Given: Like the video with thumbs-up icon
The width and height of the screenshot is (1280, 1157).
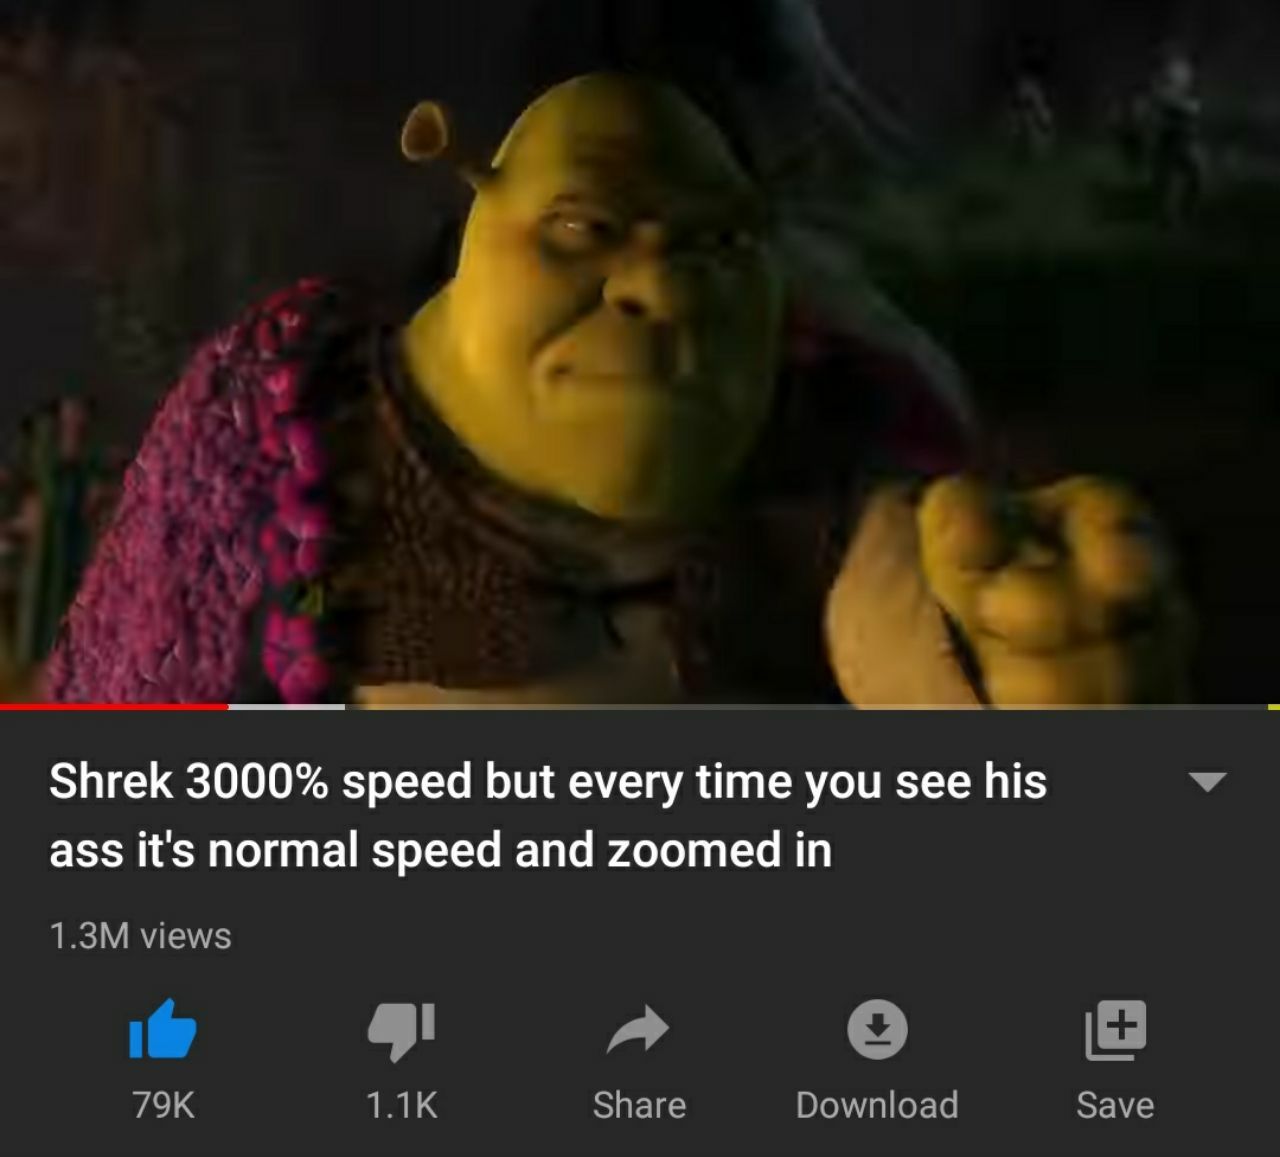Looking at the screenshot, I should coord(163,1029).
